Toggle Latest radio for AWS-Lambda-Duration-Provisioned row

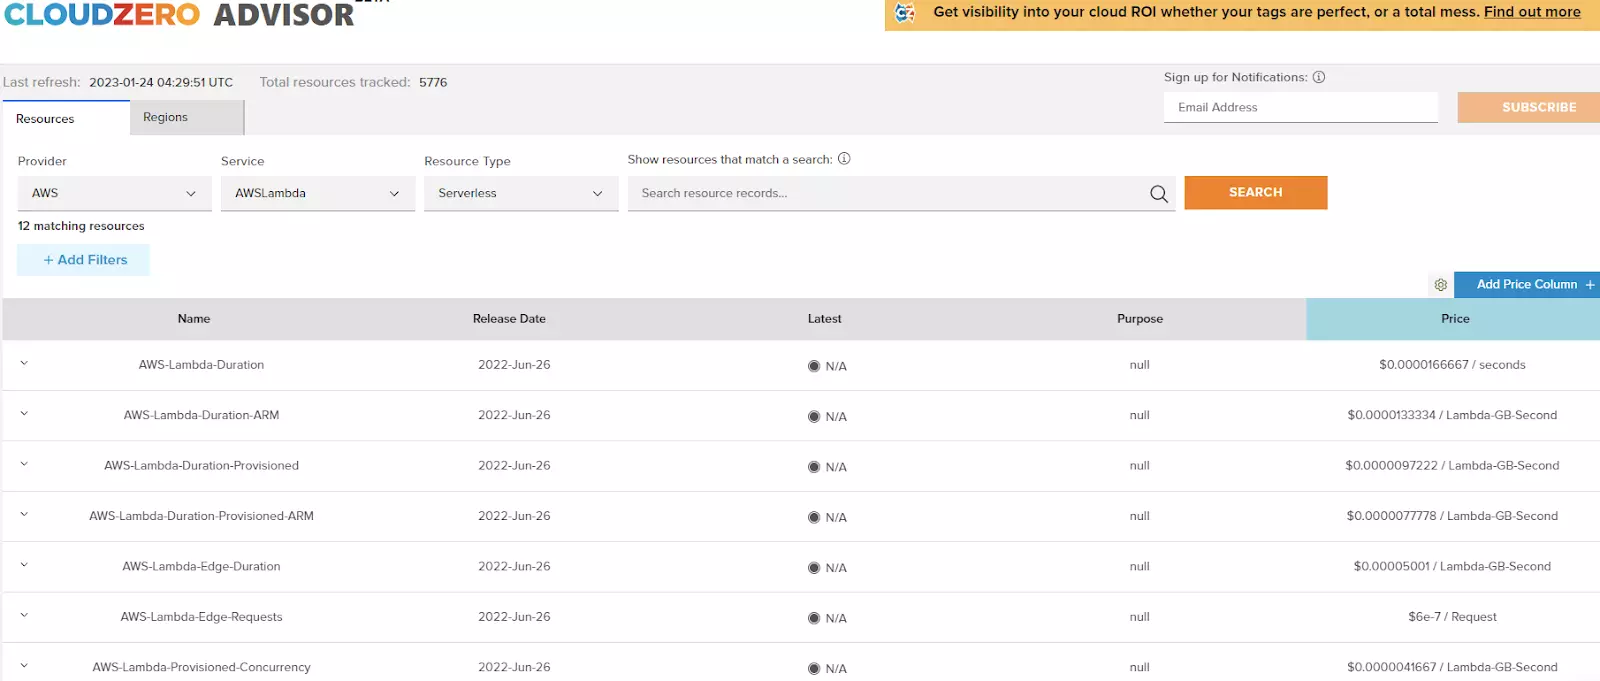pos(814,467)
